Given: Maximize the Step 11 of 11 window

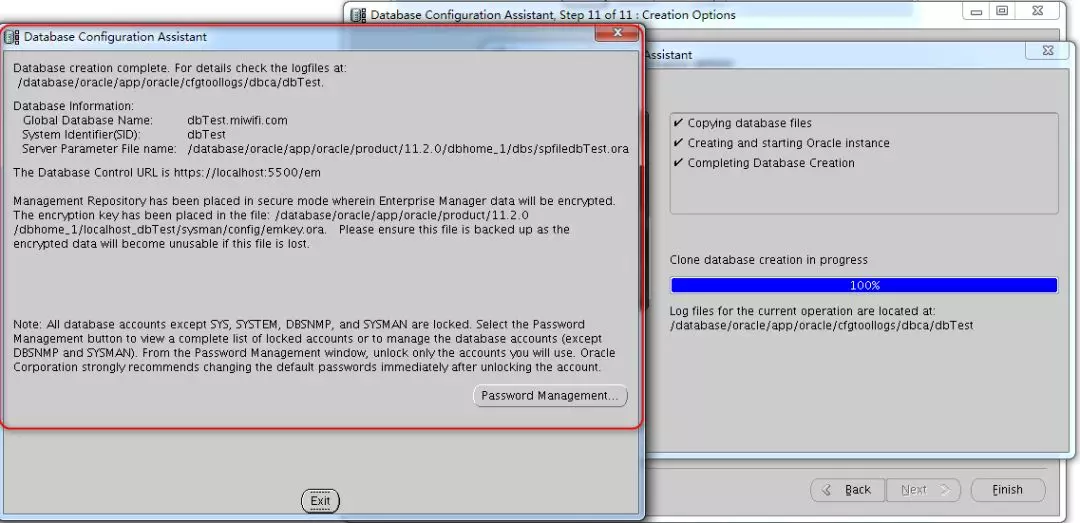Looking at the screenshot, I should [1002, 11].
